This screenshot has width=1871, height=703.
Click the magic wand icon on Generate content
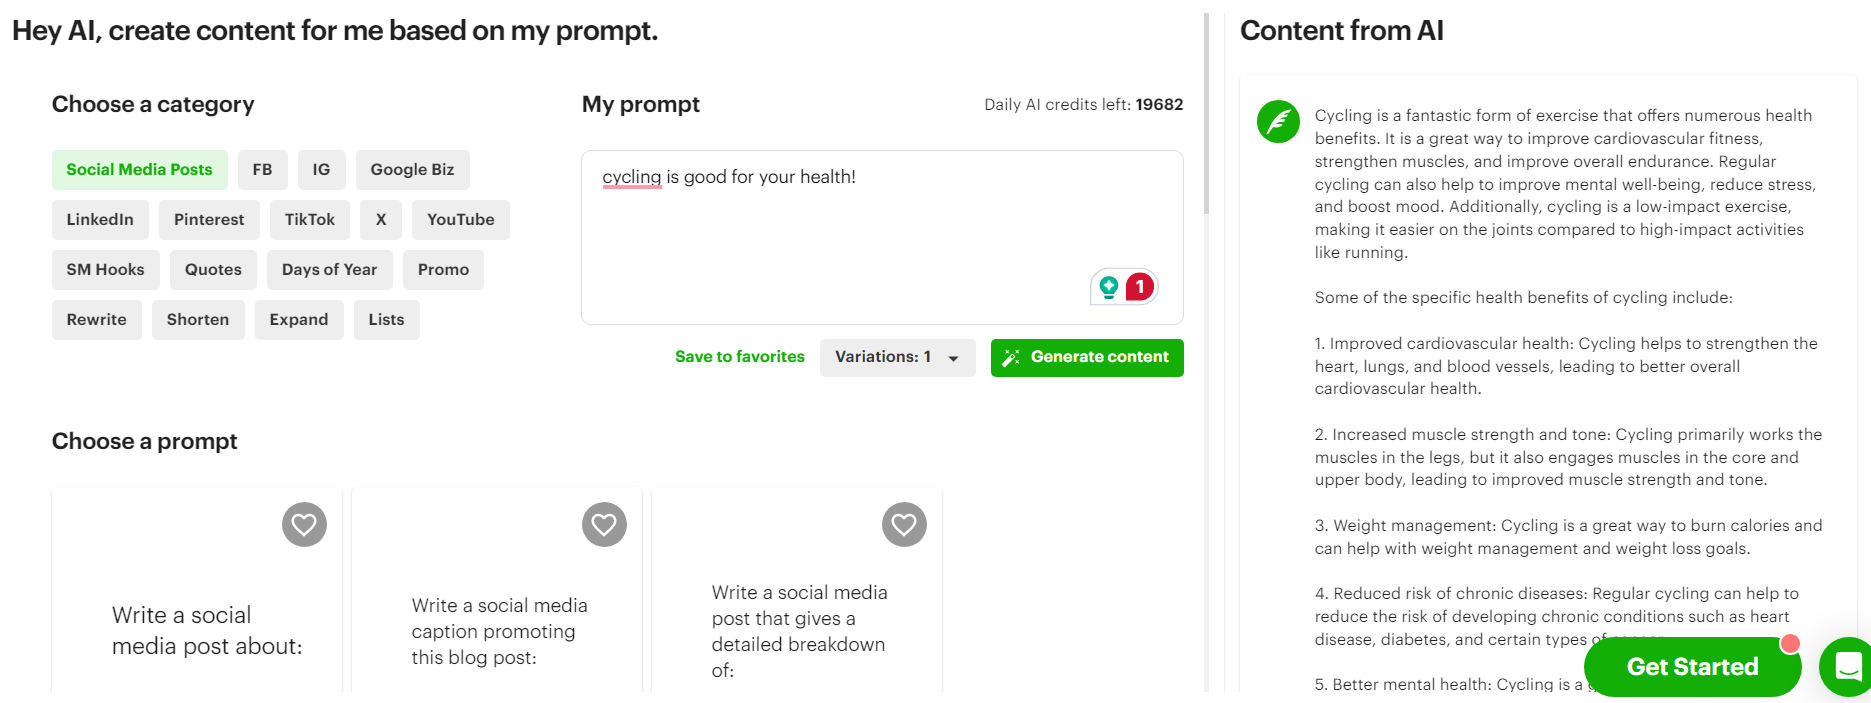coord(1013,357)
